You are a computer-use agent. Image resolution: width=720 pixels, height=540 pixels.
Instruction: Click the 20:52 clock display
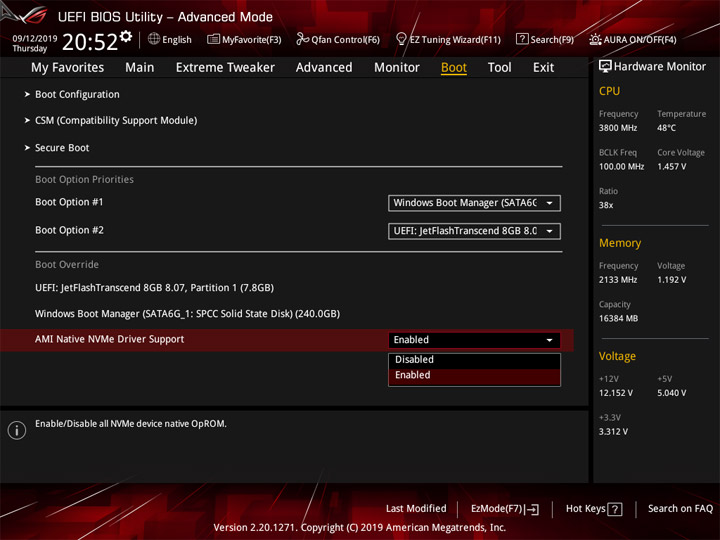90,42
